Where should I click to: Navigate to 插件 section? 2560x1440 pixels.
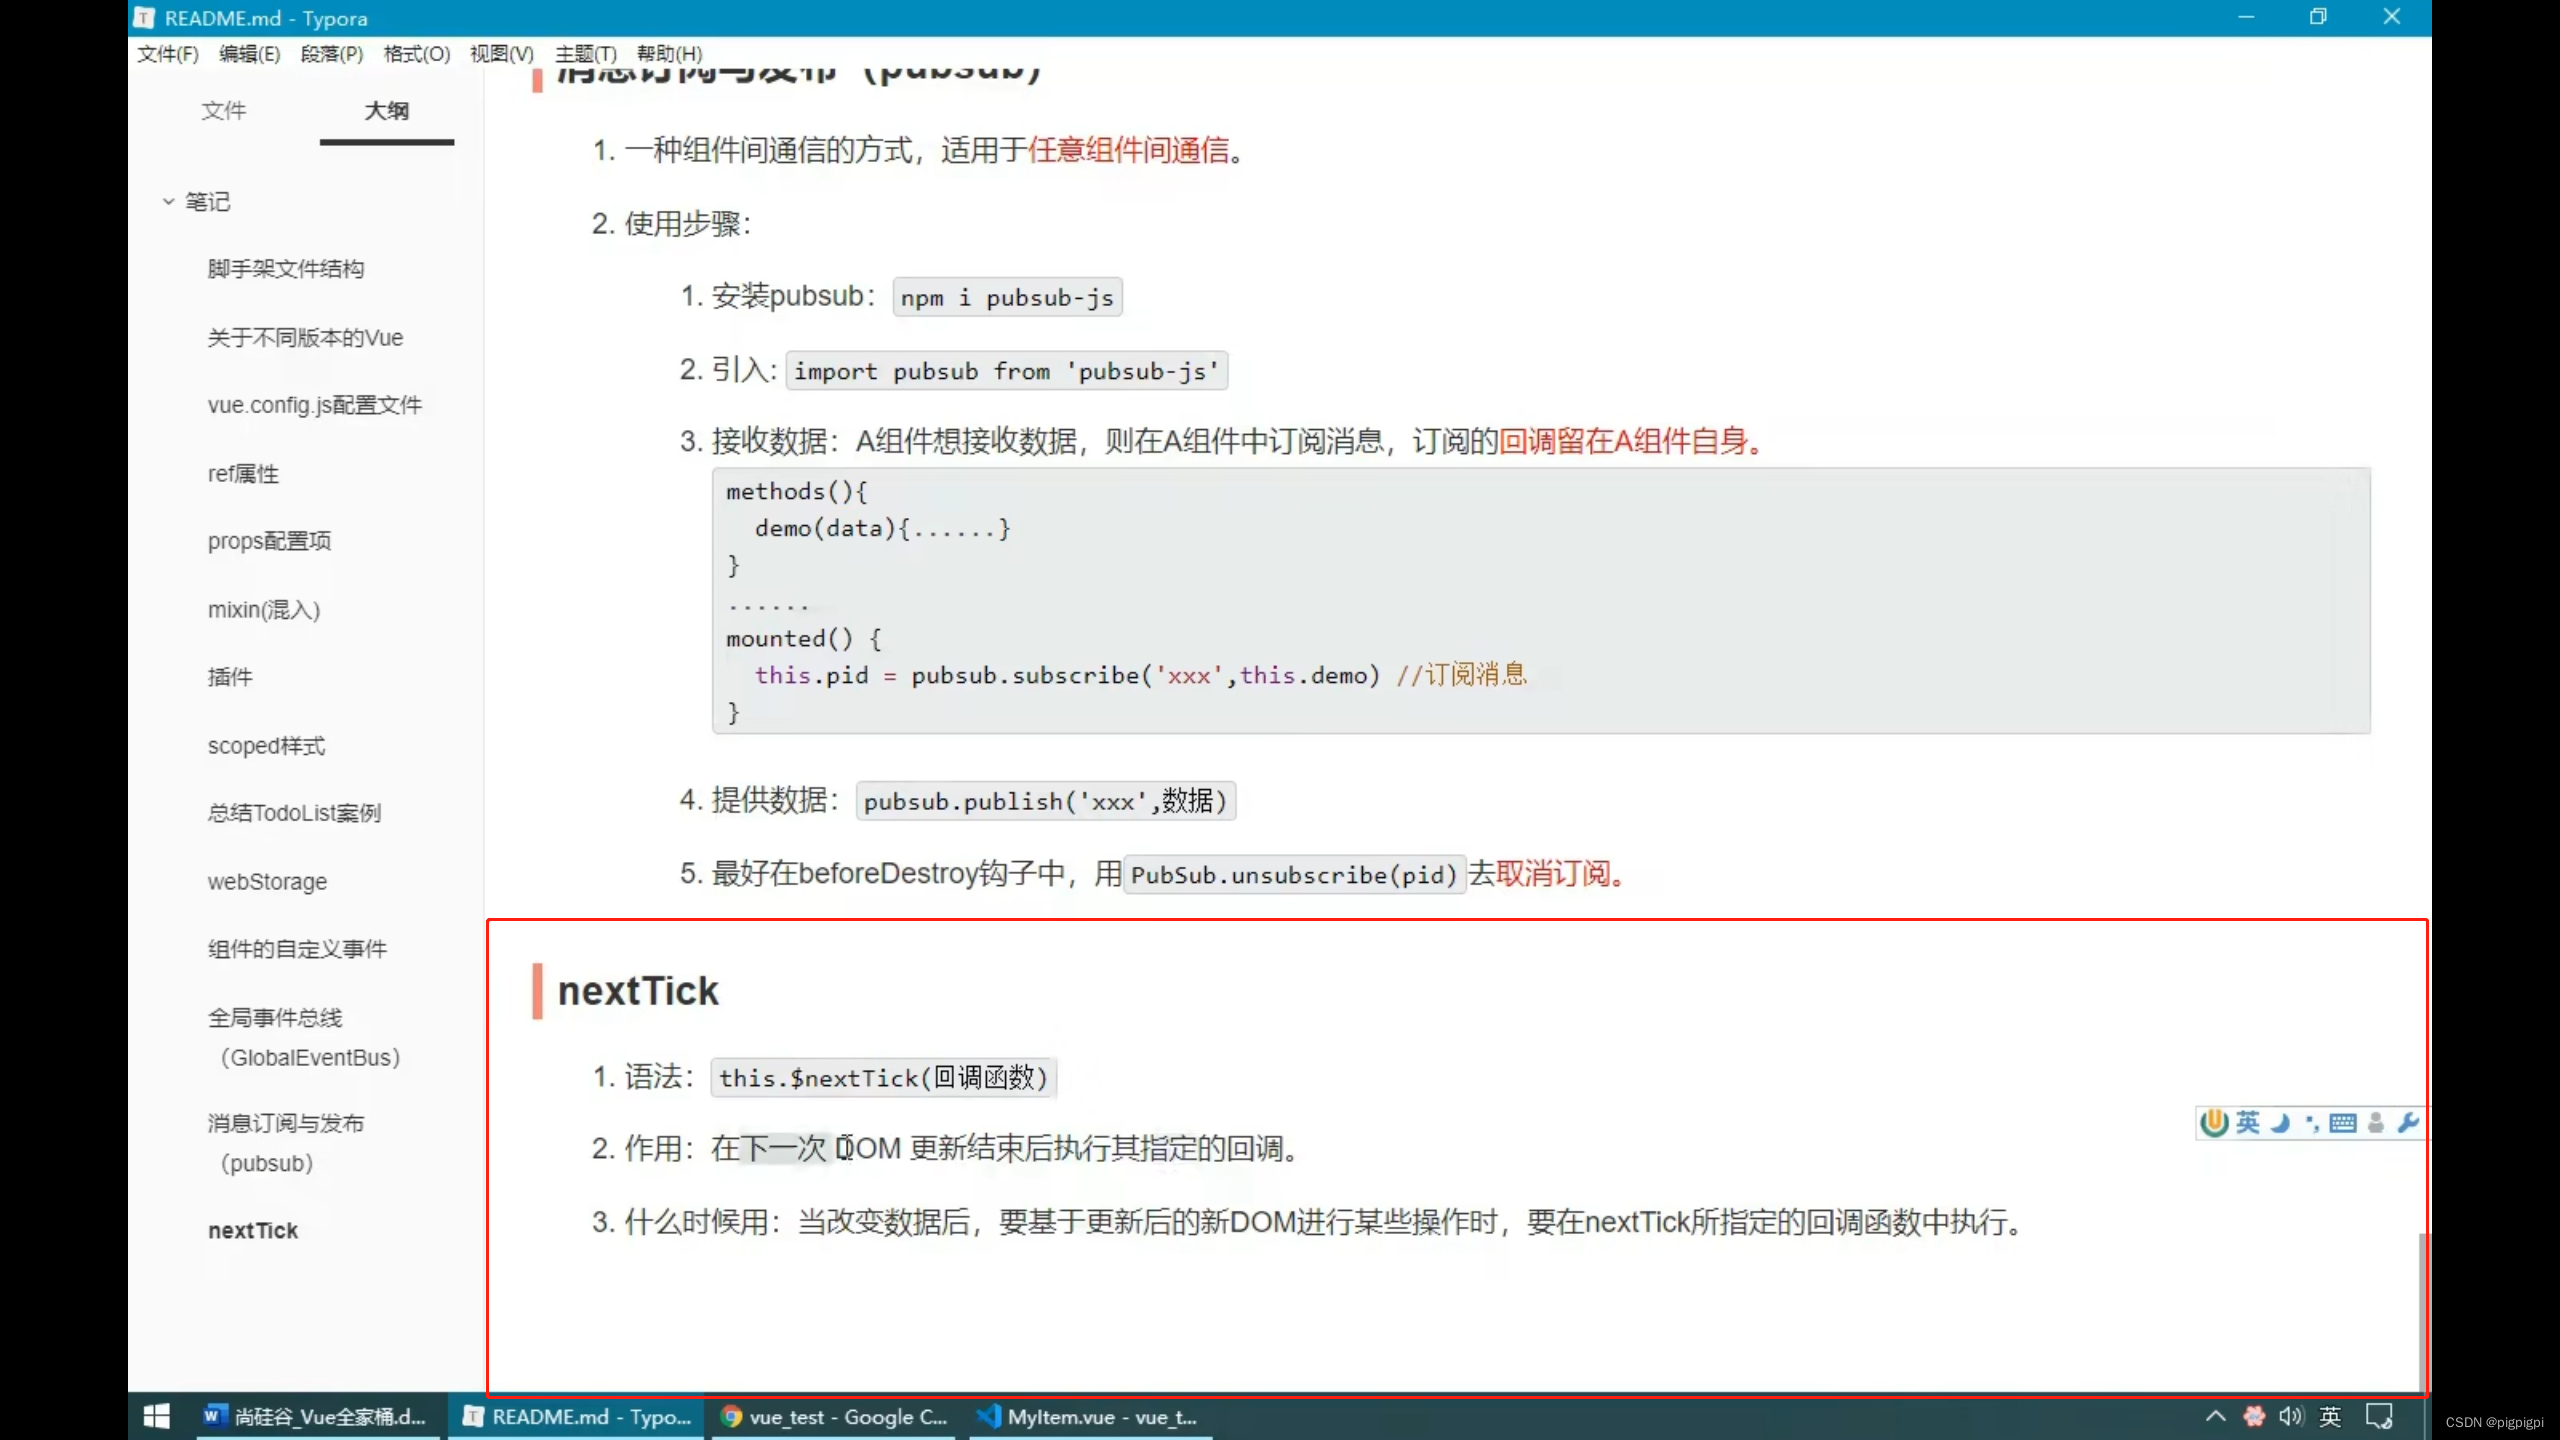pyautogui.click(x=230, y=677)
